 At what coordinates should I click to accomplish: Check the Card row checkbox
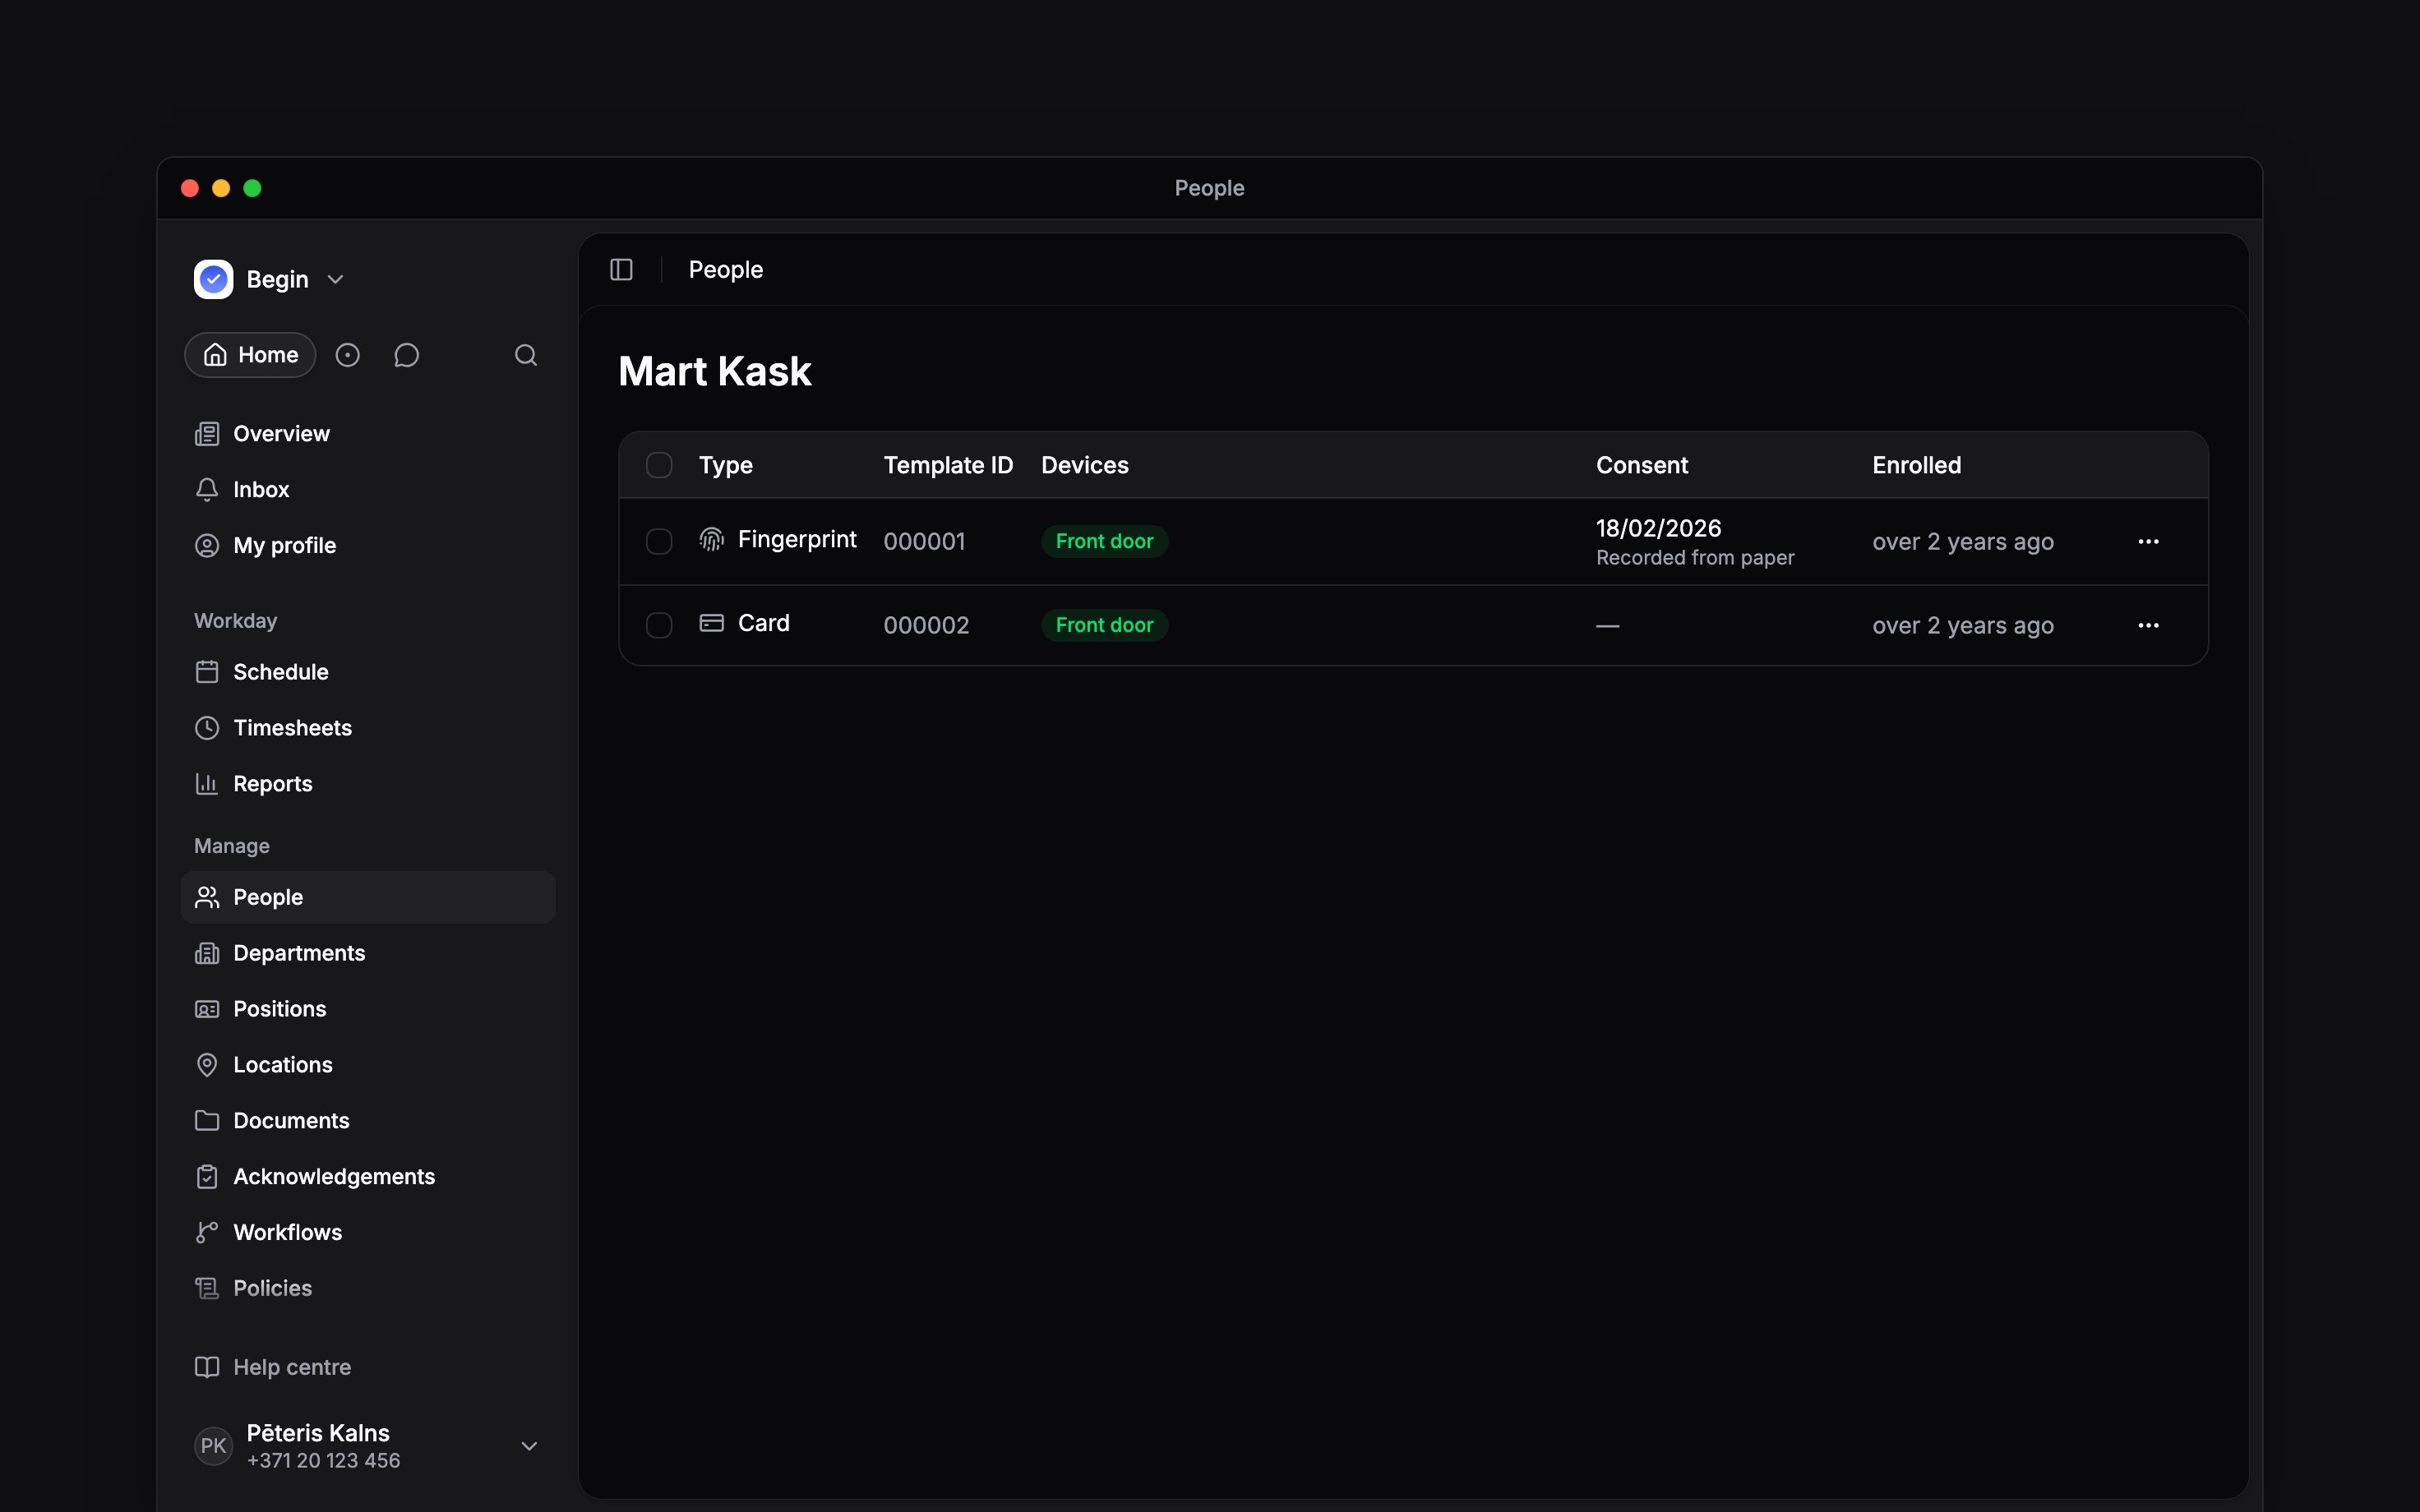(x=659, y=625)
